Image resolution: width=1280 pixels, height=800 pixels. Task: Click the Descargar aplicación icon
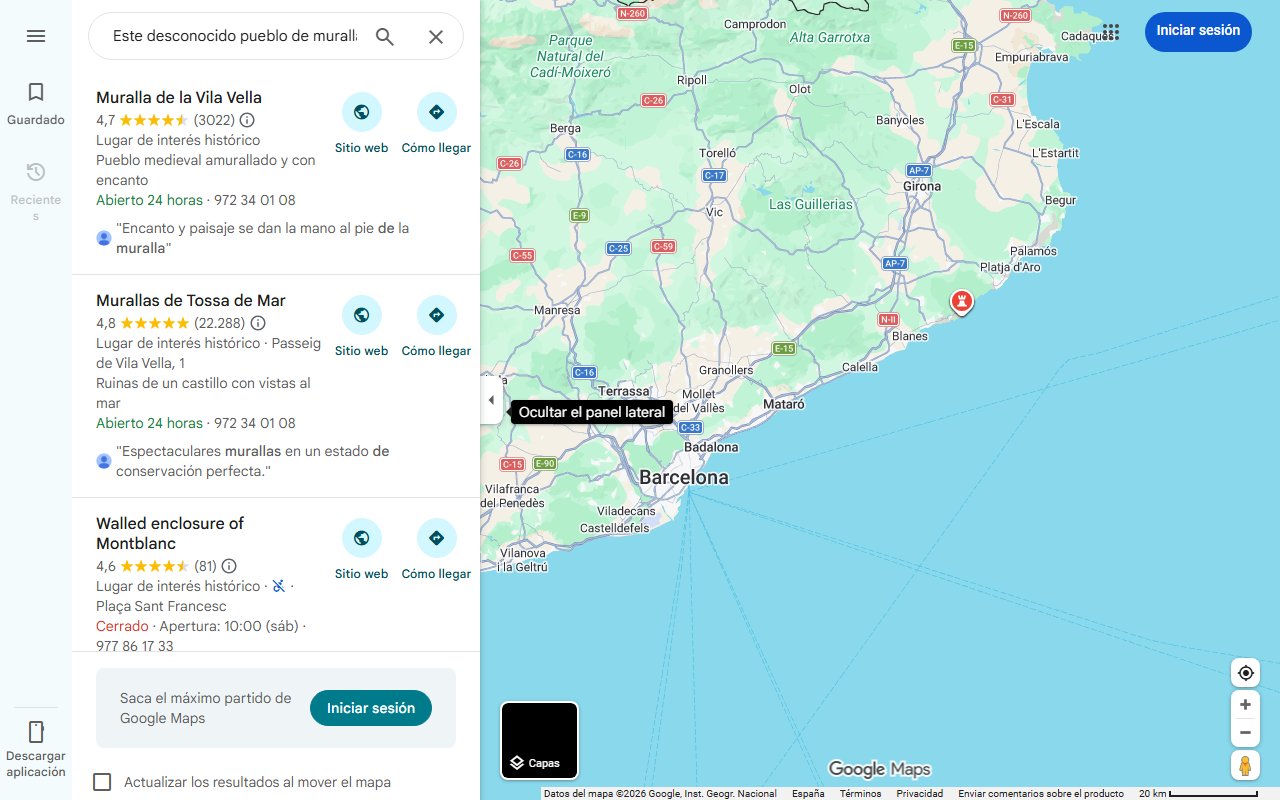click(x=36, y=732)
